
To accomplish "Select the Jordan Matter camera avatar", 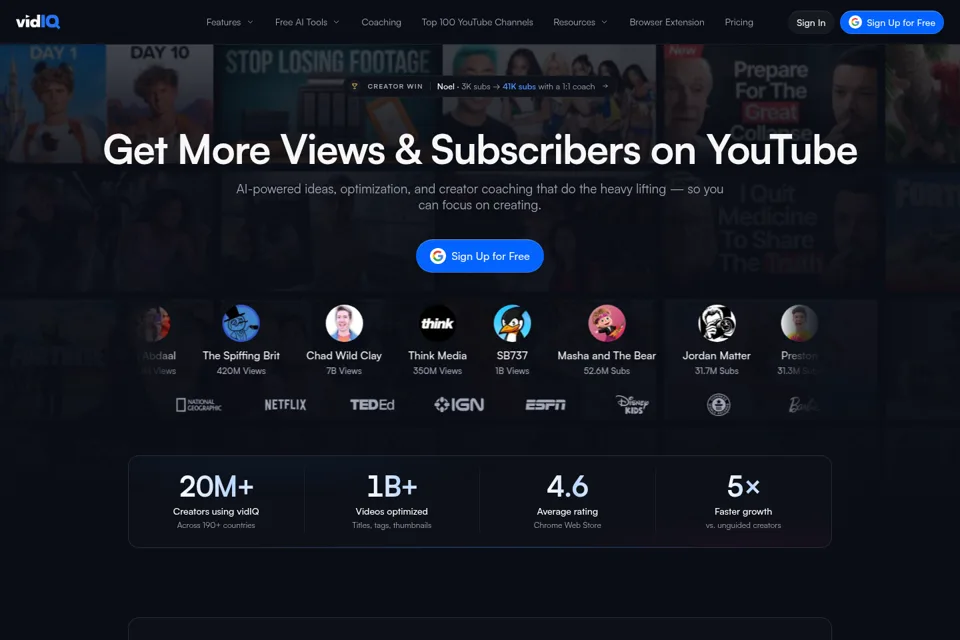I will point(717,323).
